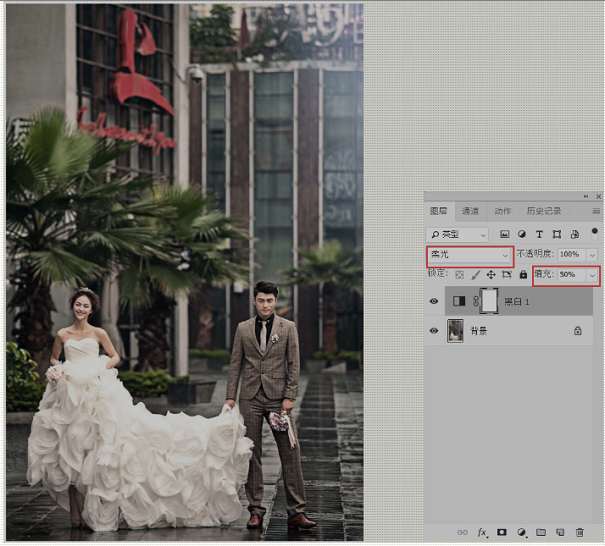Screen dimensions: 605x546
Task: Click lock image pixels brush icon
Action: tap(476, 275)
